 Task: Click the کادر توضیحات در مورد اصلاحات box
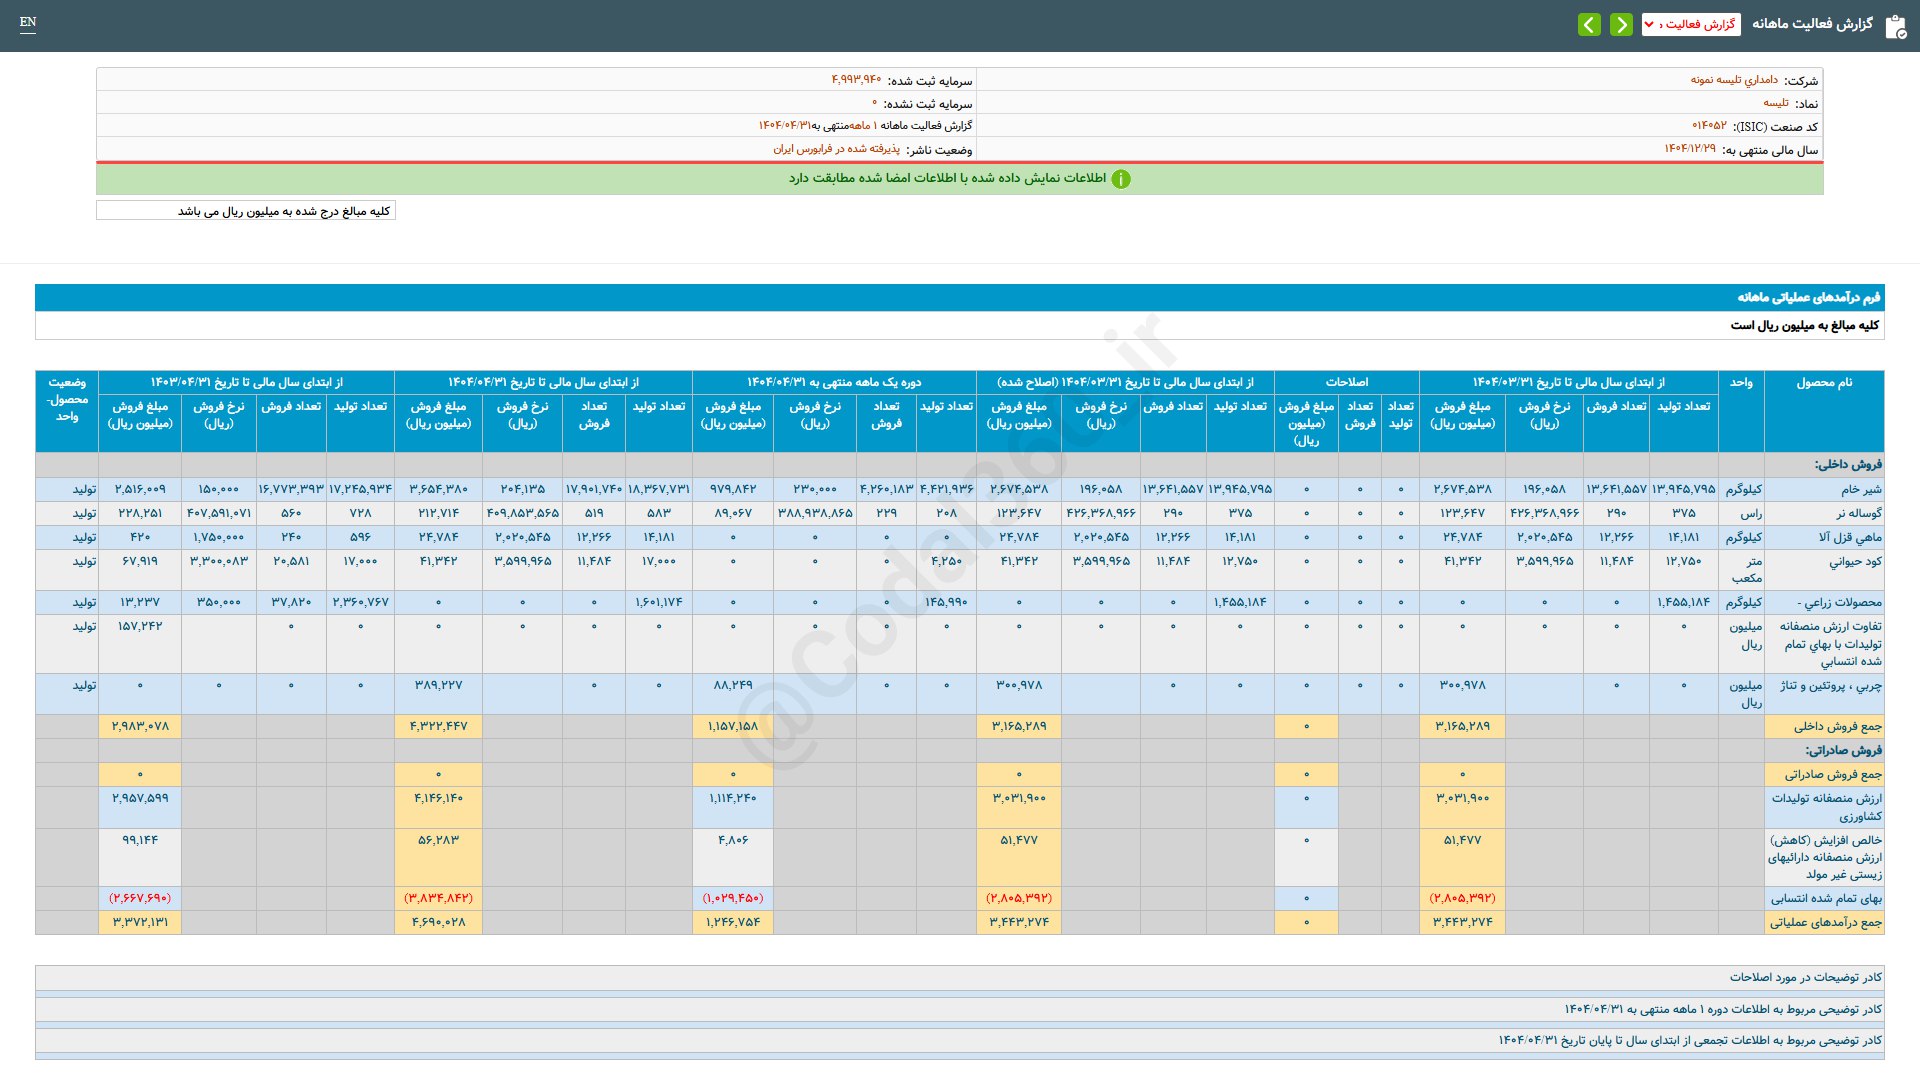click(960, 978)
